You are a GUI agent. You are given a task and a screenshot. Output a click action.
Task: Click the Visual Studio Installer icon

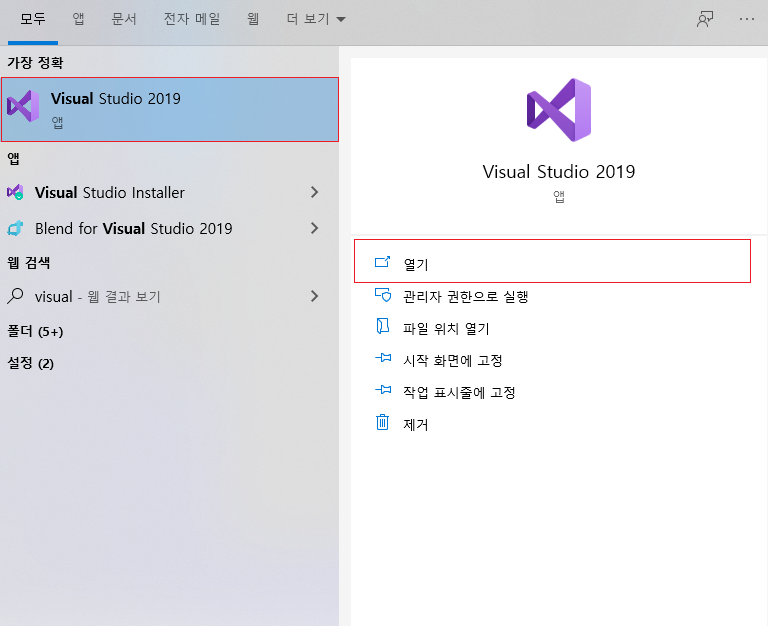(x=15, y=192)
